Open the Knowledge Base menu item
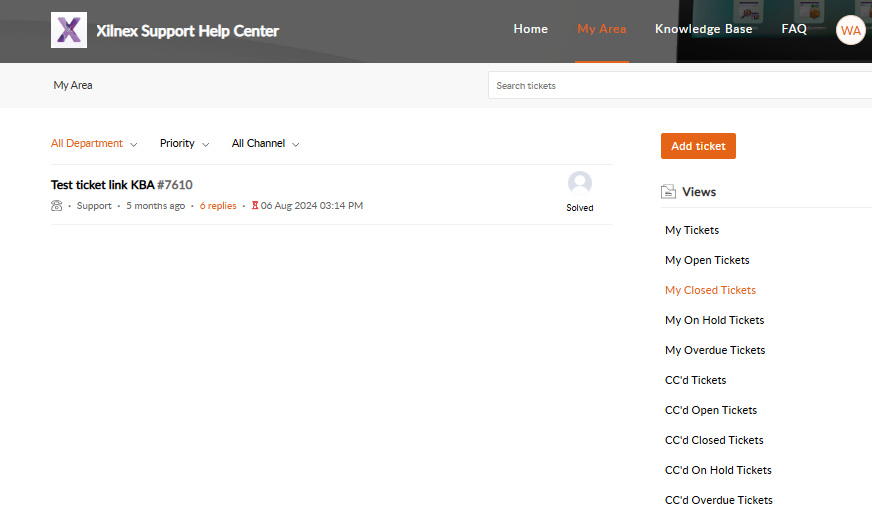 tap(703, 29)
